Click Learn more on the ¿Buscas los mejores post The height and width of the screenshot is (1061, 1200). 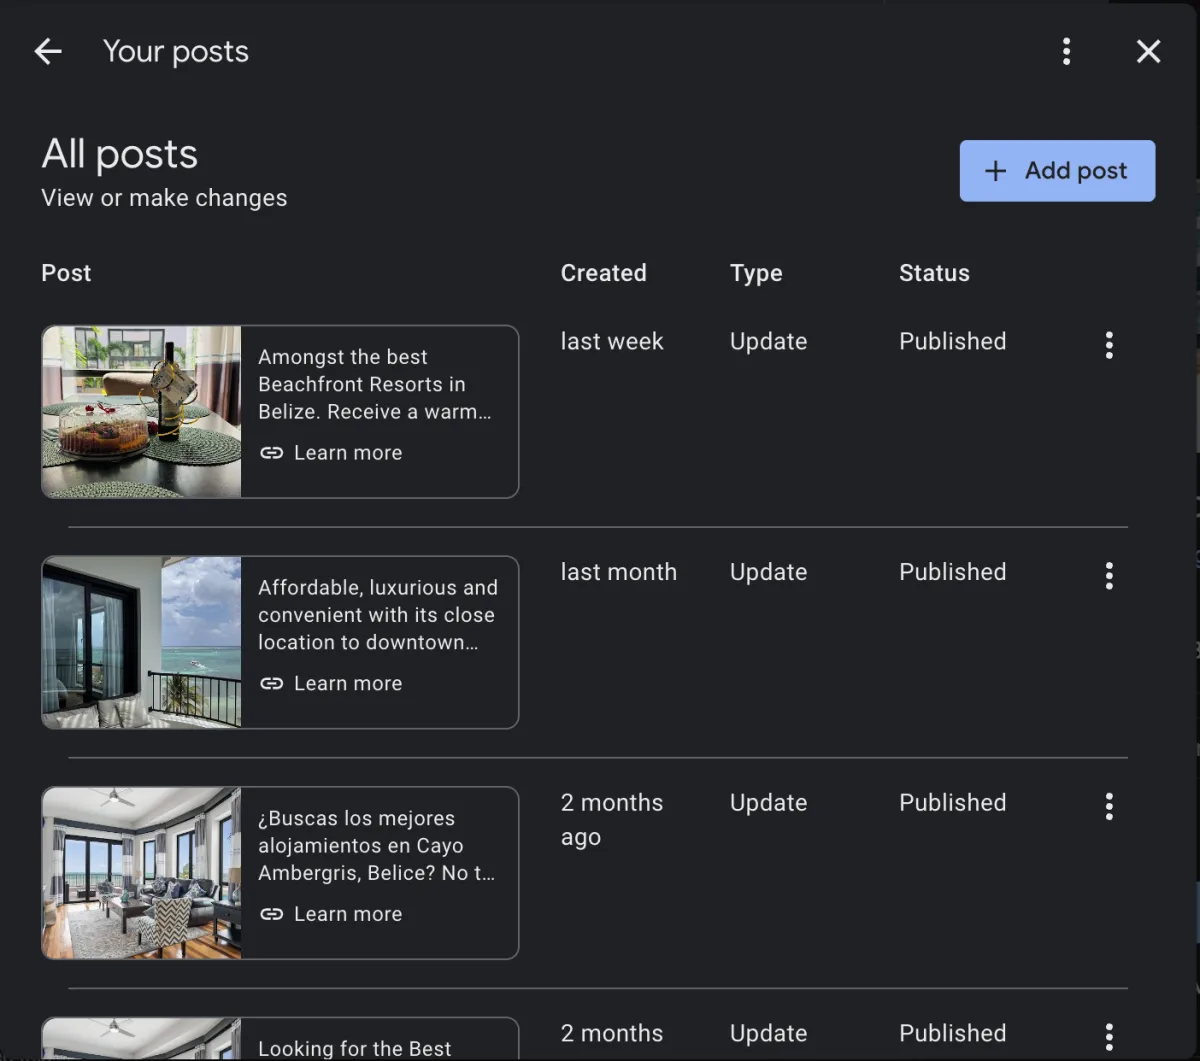[347, 915]
